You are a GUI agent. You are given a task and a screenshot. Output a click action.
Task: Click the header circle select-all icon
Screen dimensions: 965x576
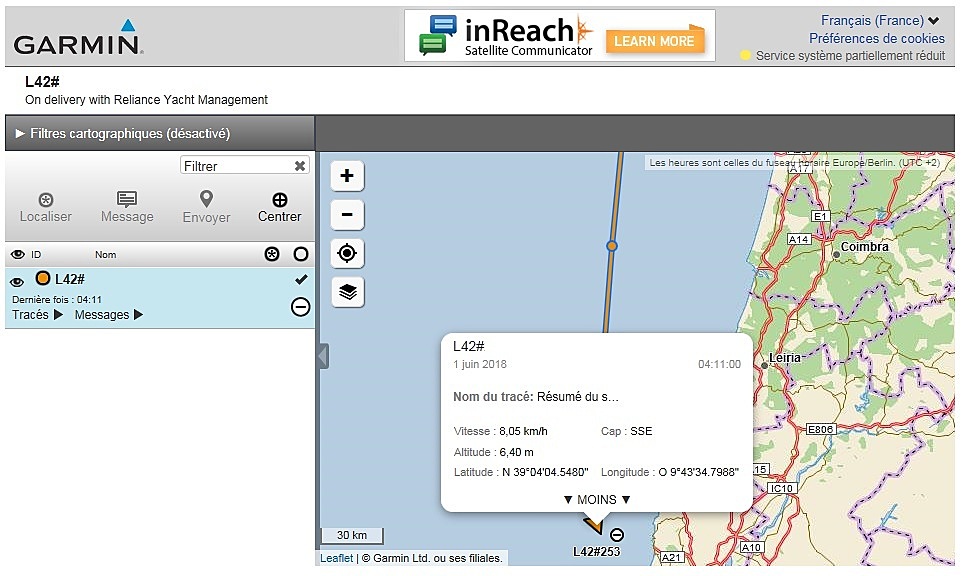[x=301, y=254]
